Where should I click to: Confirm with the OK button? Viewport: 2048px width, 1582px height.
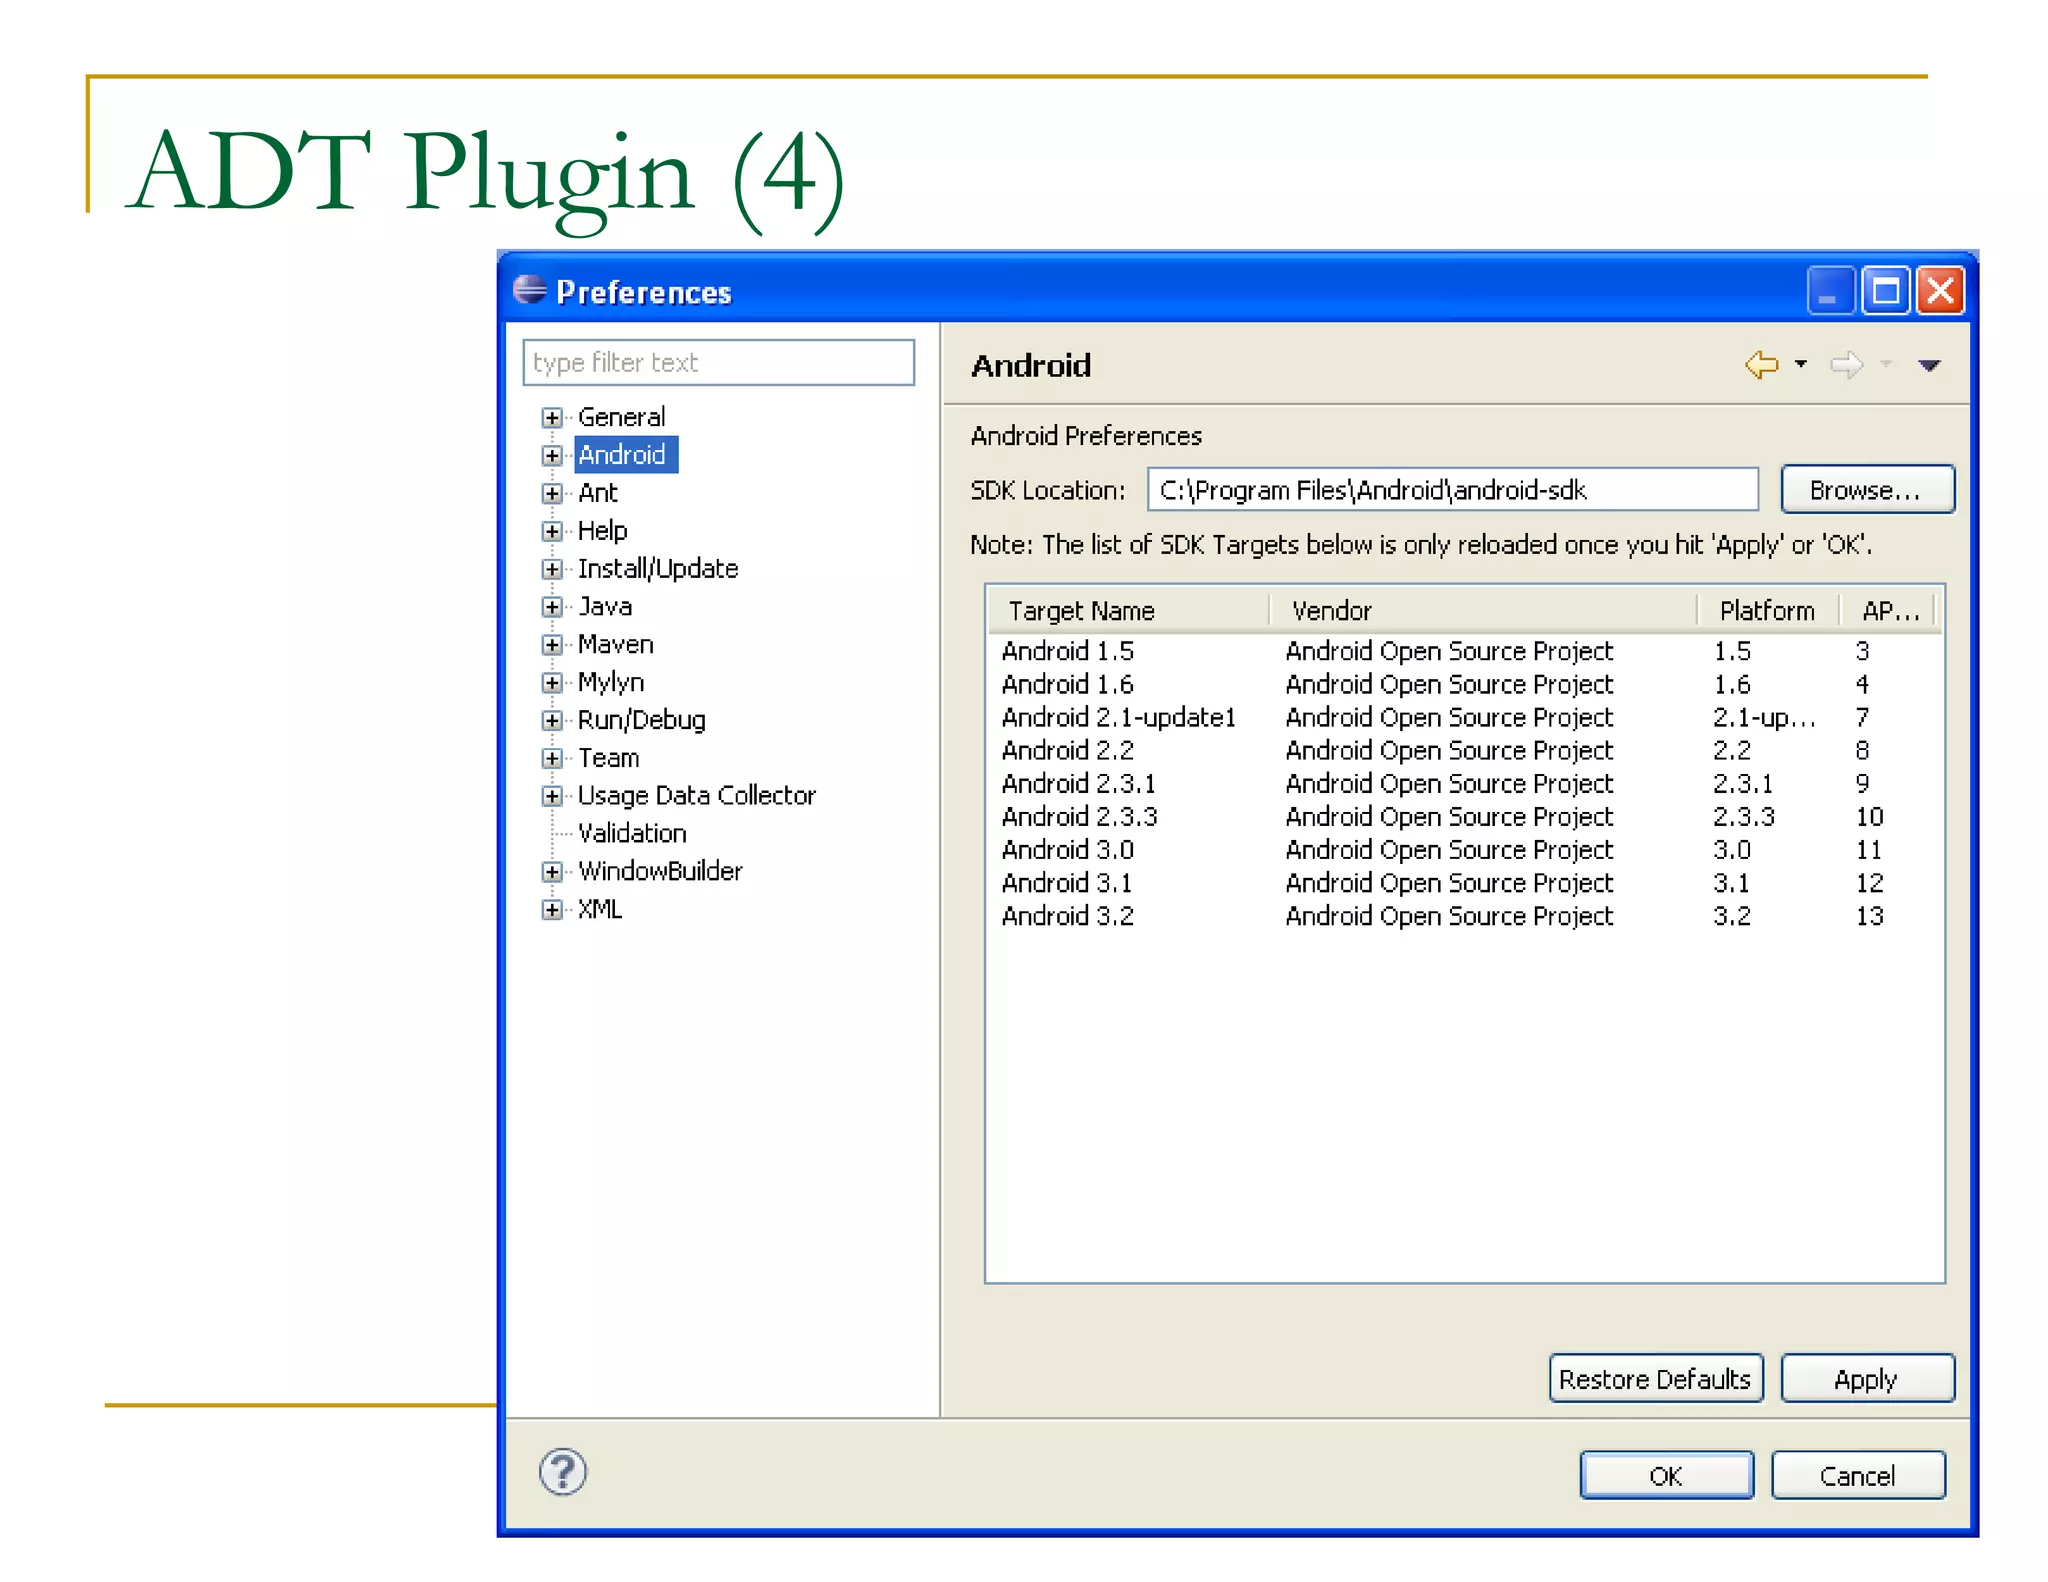pos(1666,1476)
